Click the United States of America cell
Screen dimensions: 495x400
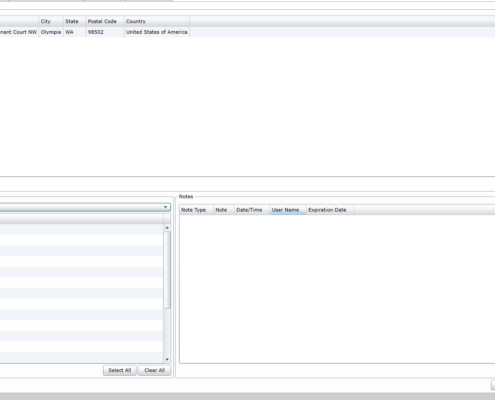pyautogui.click(x=157, y=32)
